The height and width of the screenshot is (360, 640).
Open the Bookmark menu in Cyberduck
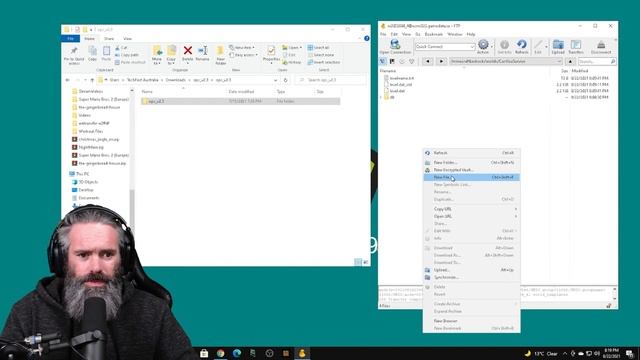click(x=433, y=34)
